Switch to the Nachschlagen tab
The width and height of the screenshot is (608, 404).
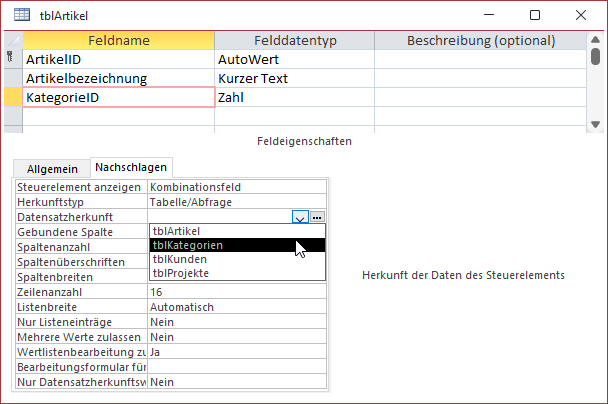click(x=131, y=167)
